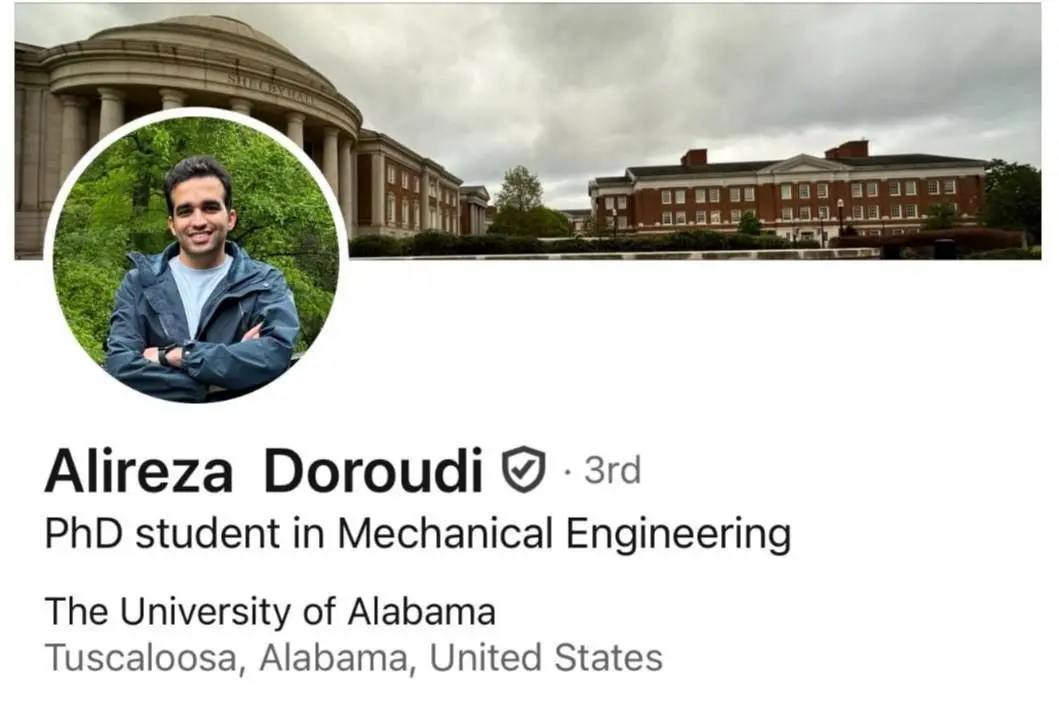Open The University of Alabama link

pyautogui.click(x=270, y=610)
